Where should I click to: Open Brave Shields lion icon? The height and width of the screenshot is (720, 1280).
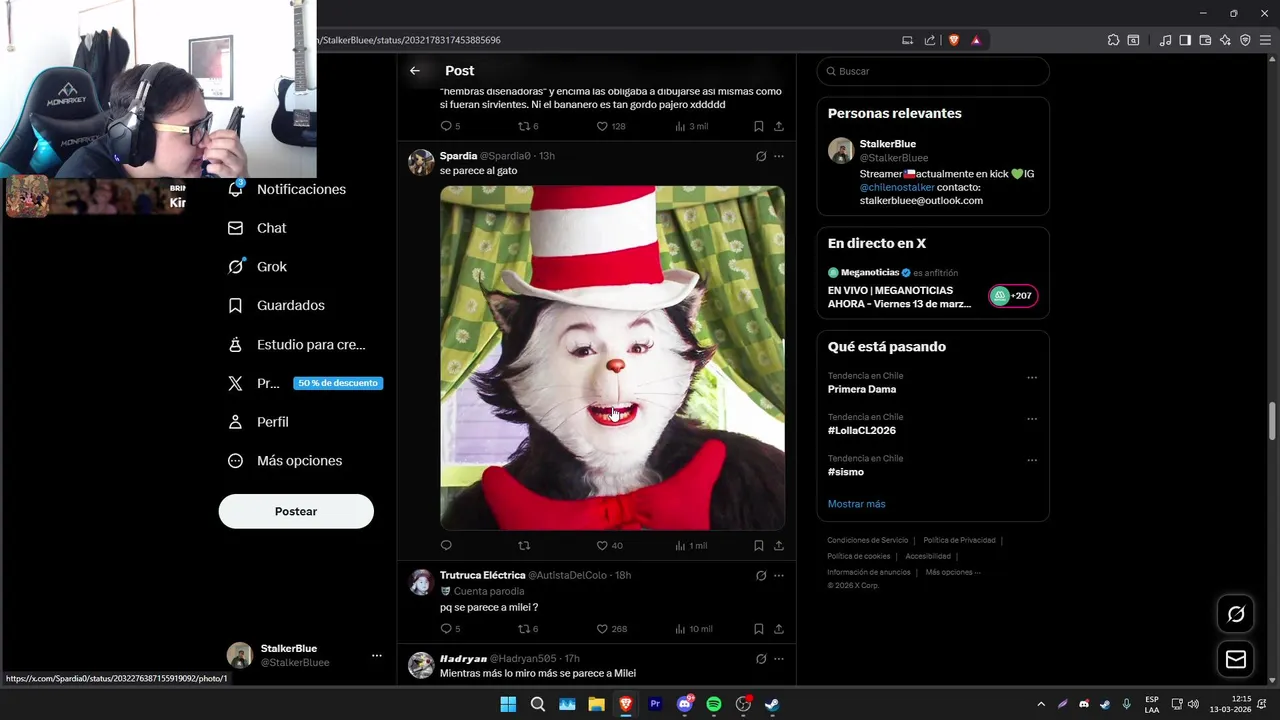click(954, 40)
